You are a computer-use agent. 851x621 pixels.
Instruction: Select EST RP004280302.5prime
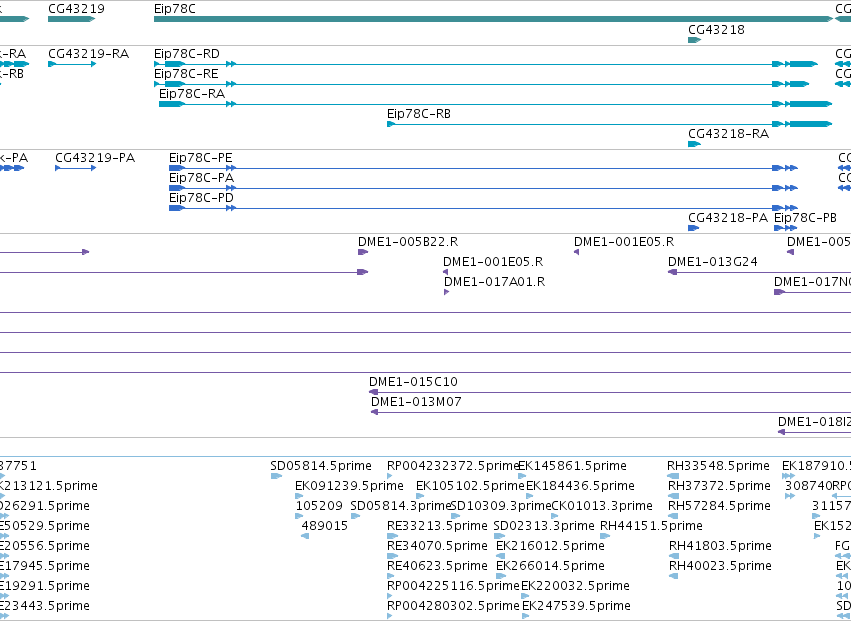453,607
